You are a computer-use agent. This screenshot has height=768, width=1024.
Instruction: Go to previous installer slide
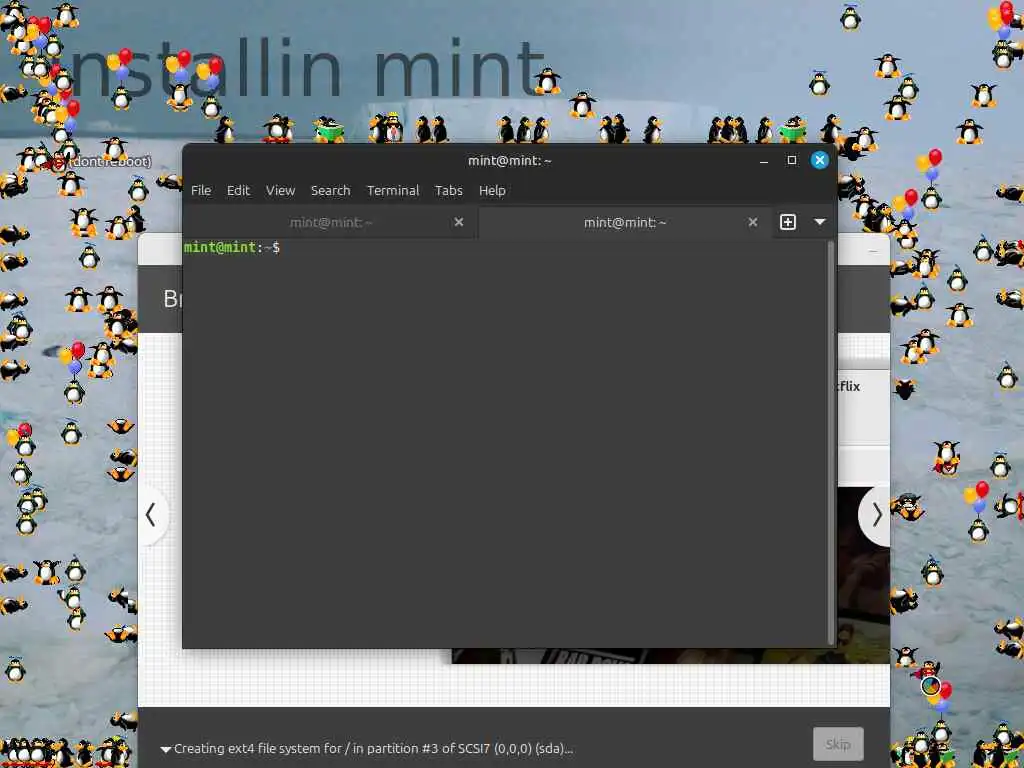[151, 515]
